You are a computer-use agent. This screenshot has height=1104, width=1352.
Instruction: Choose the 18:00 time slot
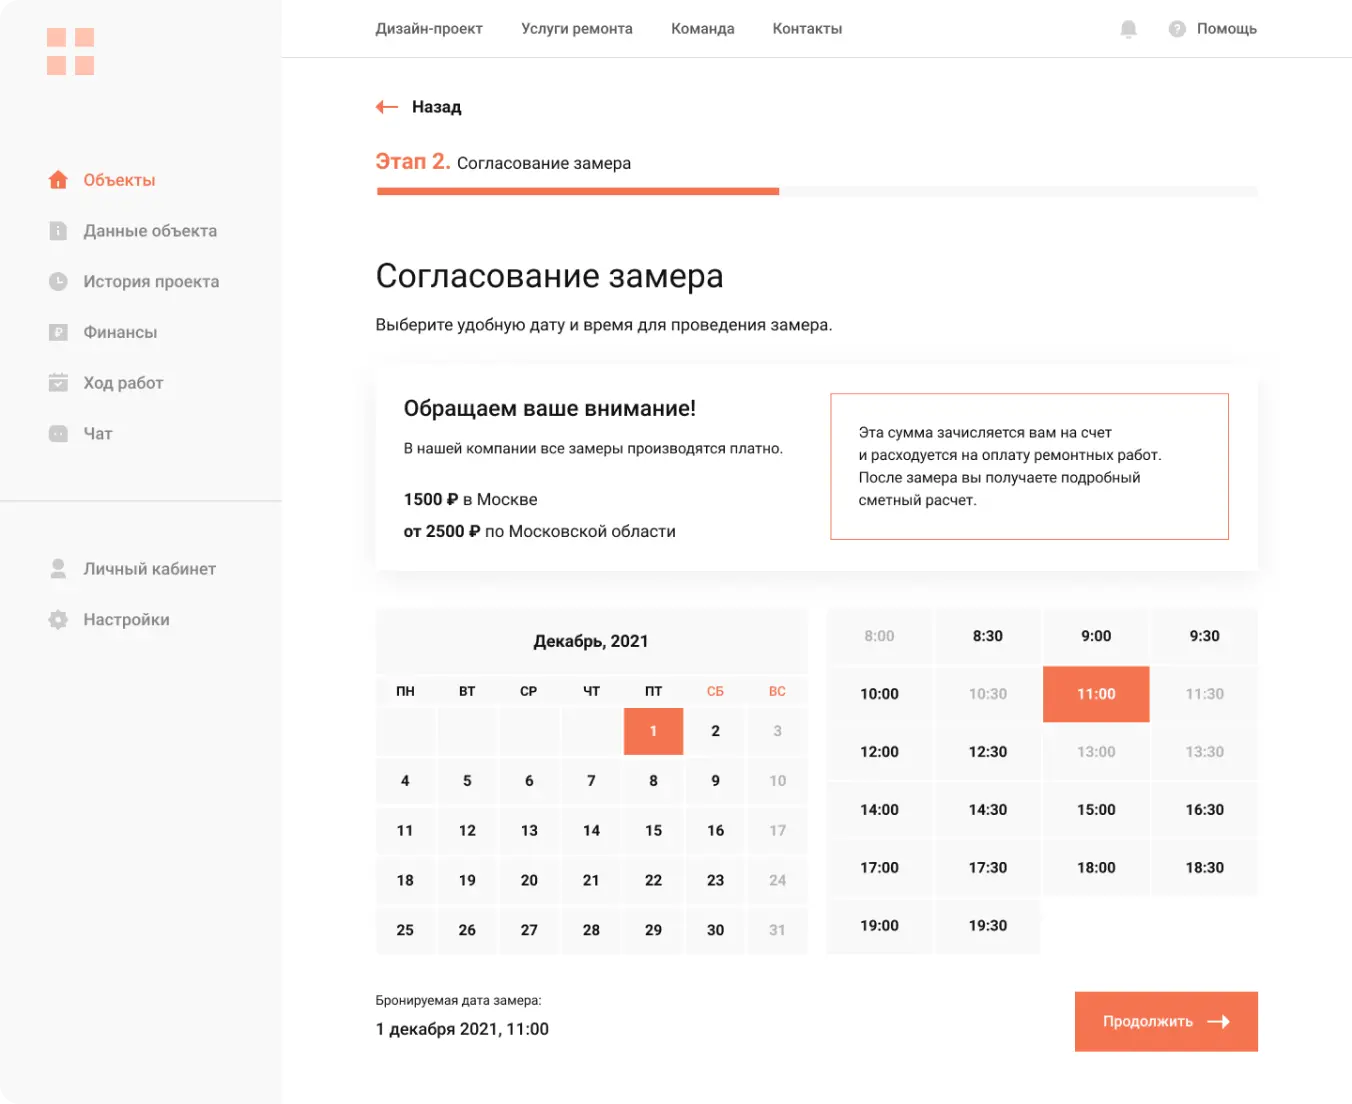1096,868
